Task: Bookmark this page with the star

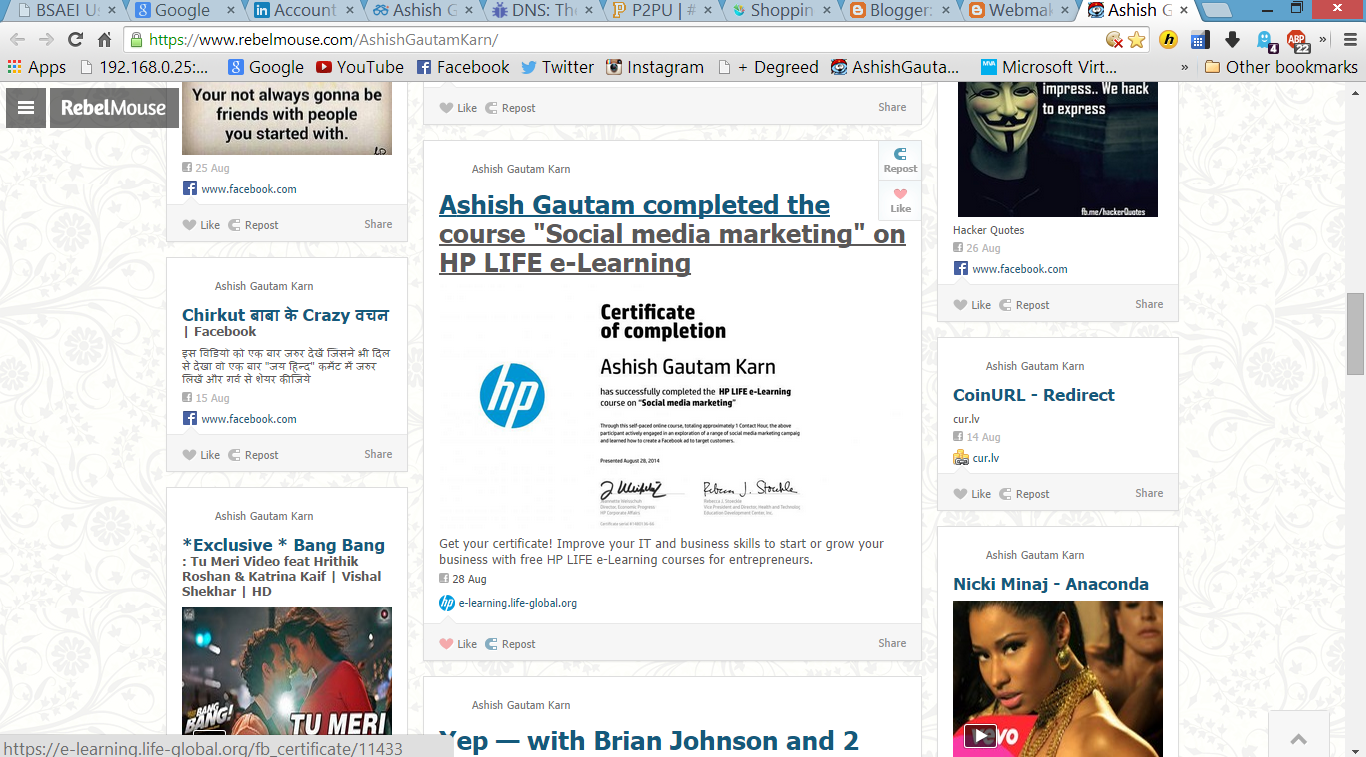Action: coord(1136,40)
